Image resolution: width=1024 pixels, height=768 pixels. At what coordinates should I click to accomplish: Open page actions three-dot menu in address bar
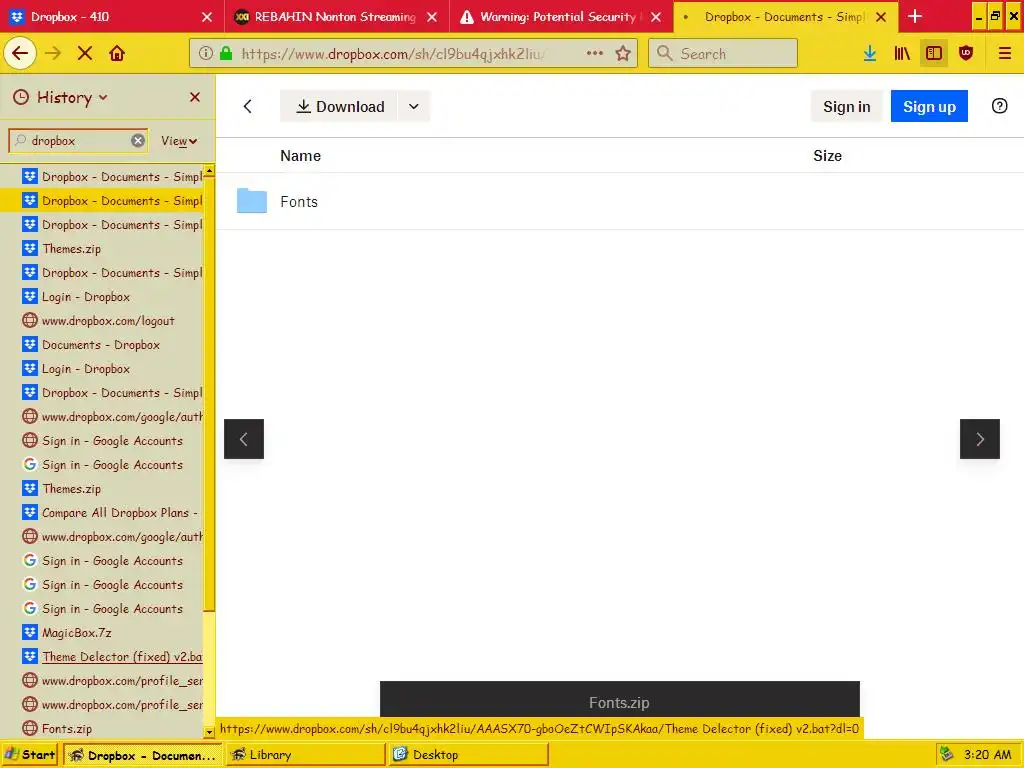point(594,54)
